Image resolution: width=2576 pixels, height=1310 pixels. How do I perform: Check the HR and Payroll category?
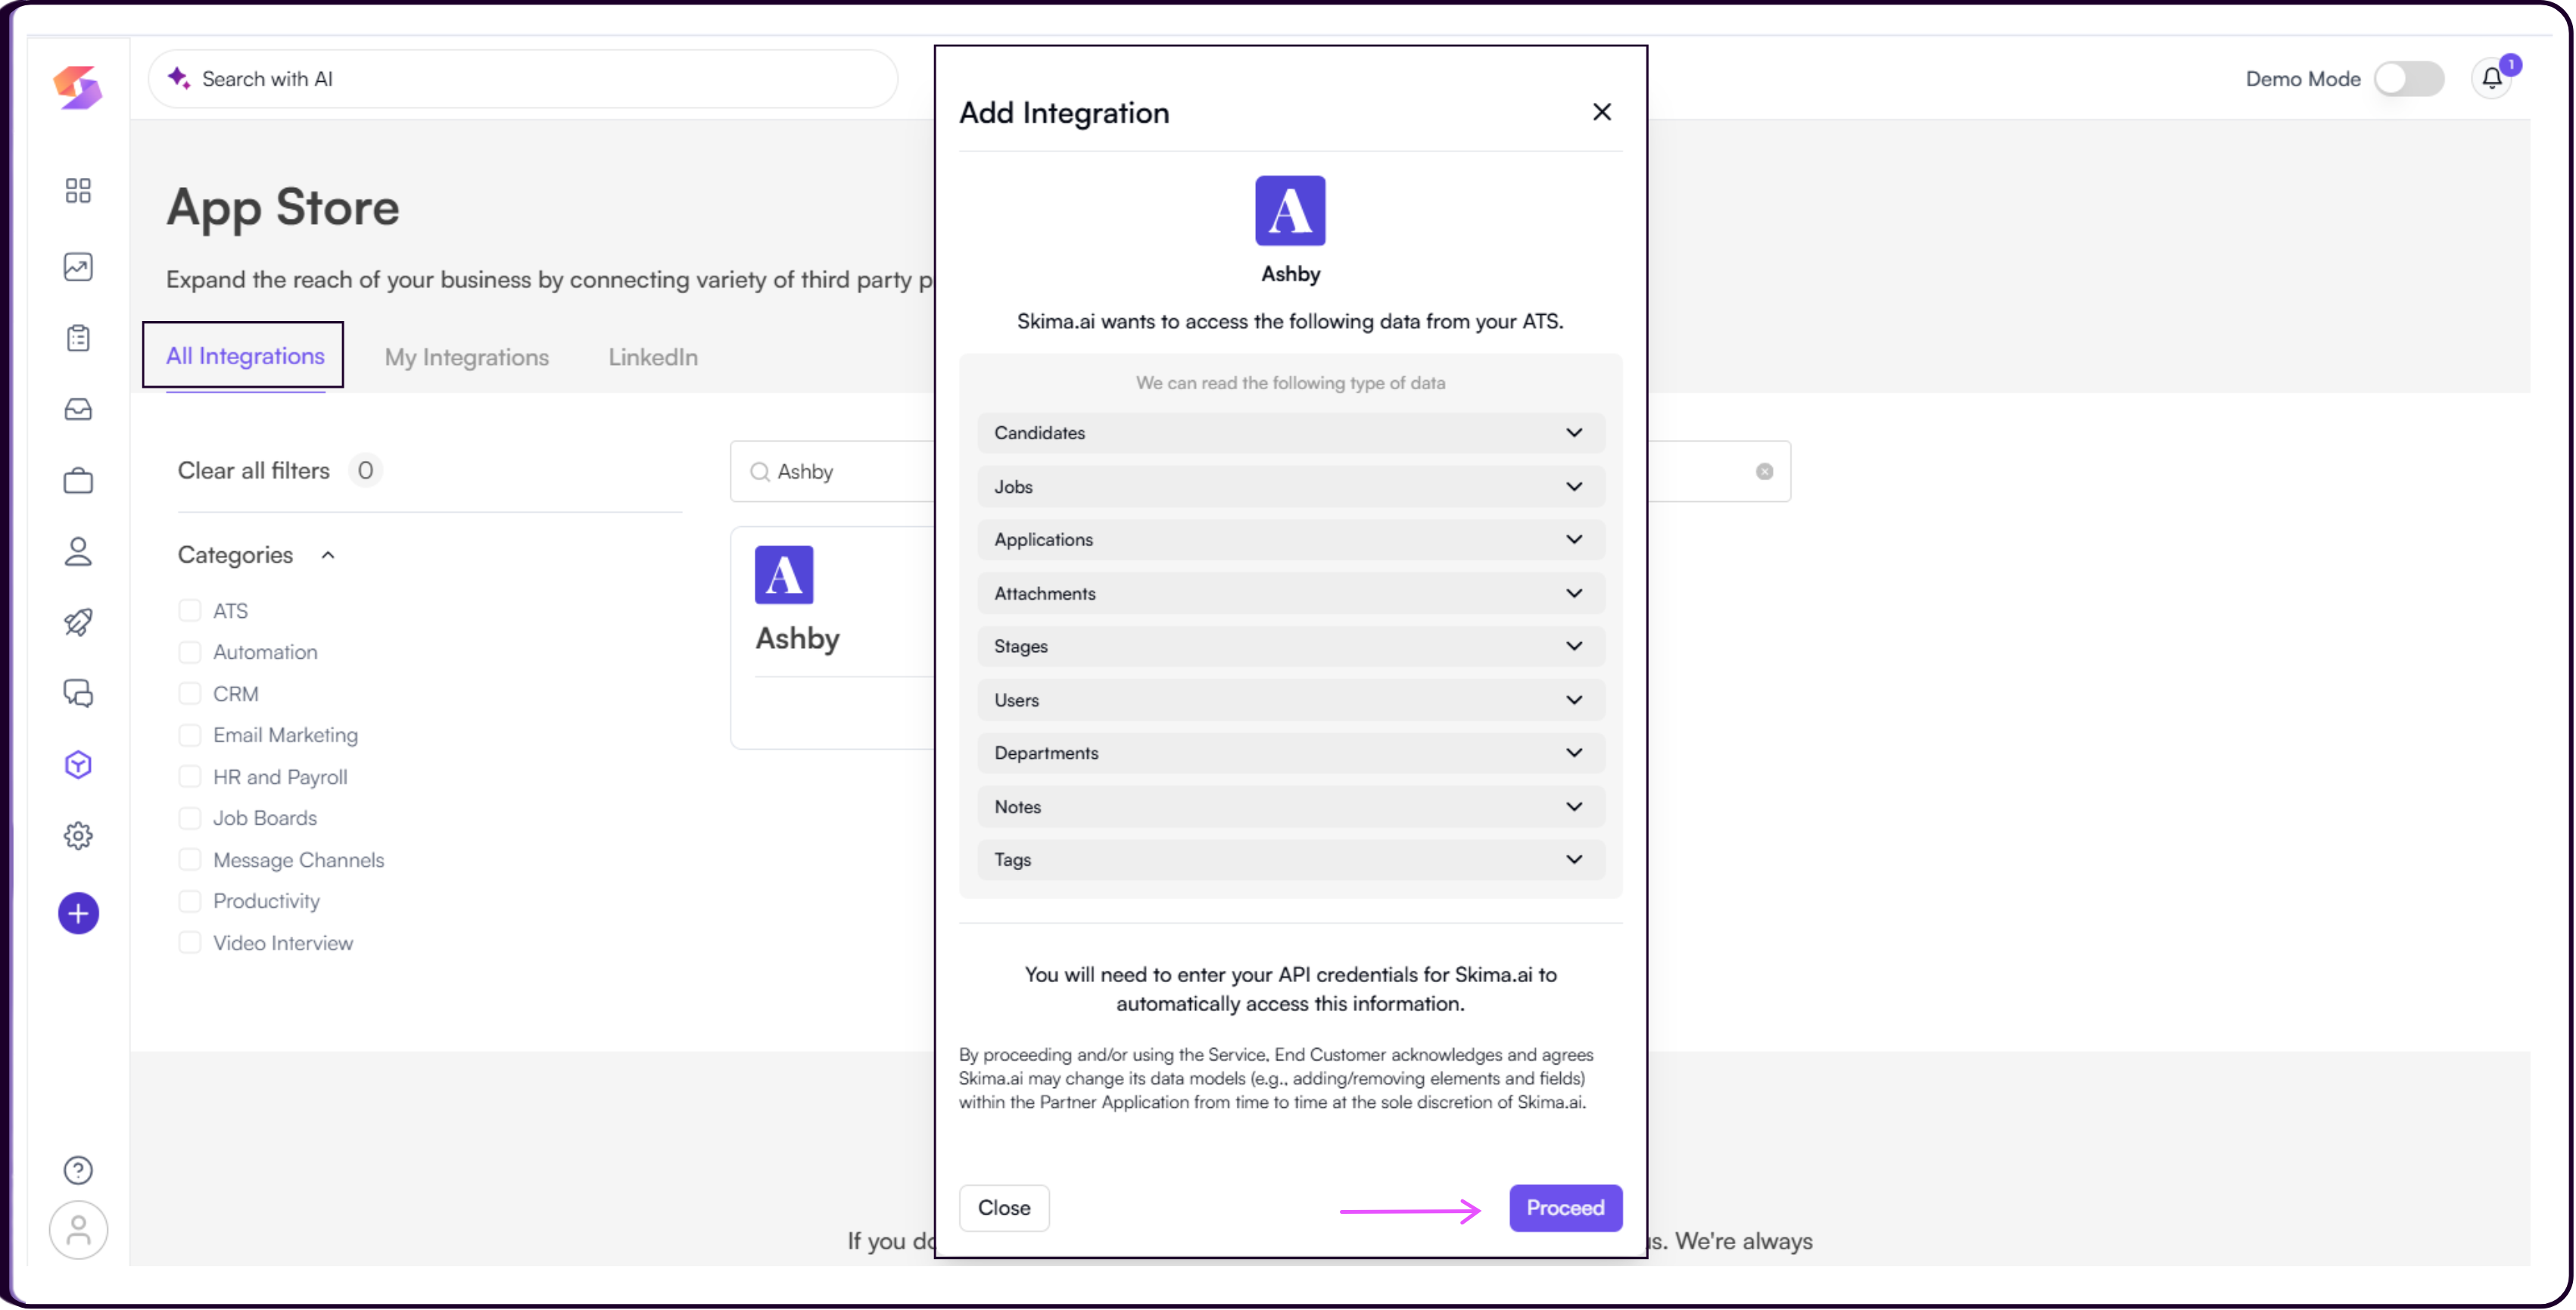click(189, 776)
